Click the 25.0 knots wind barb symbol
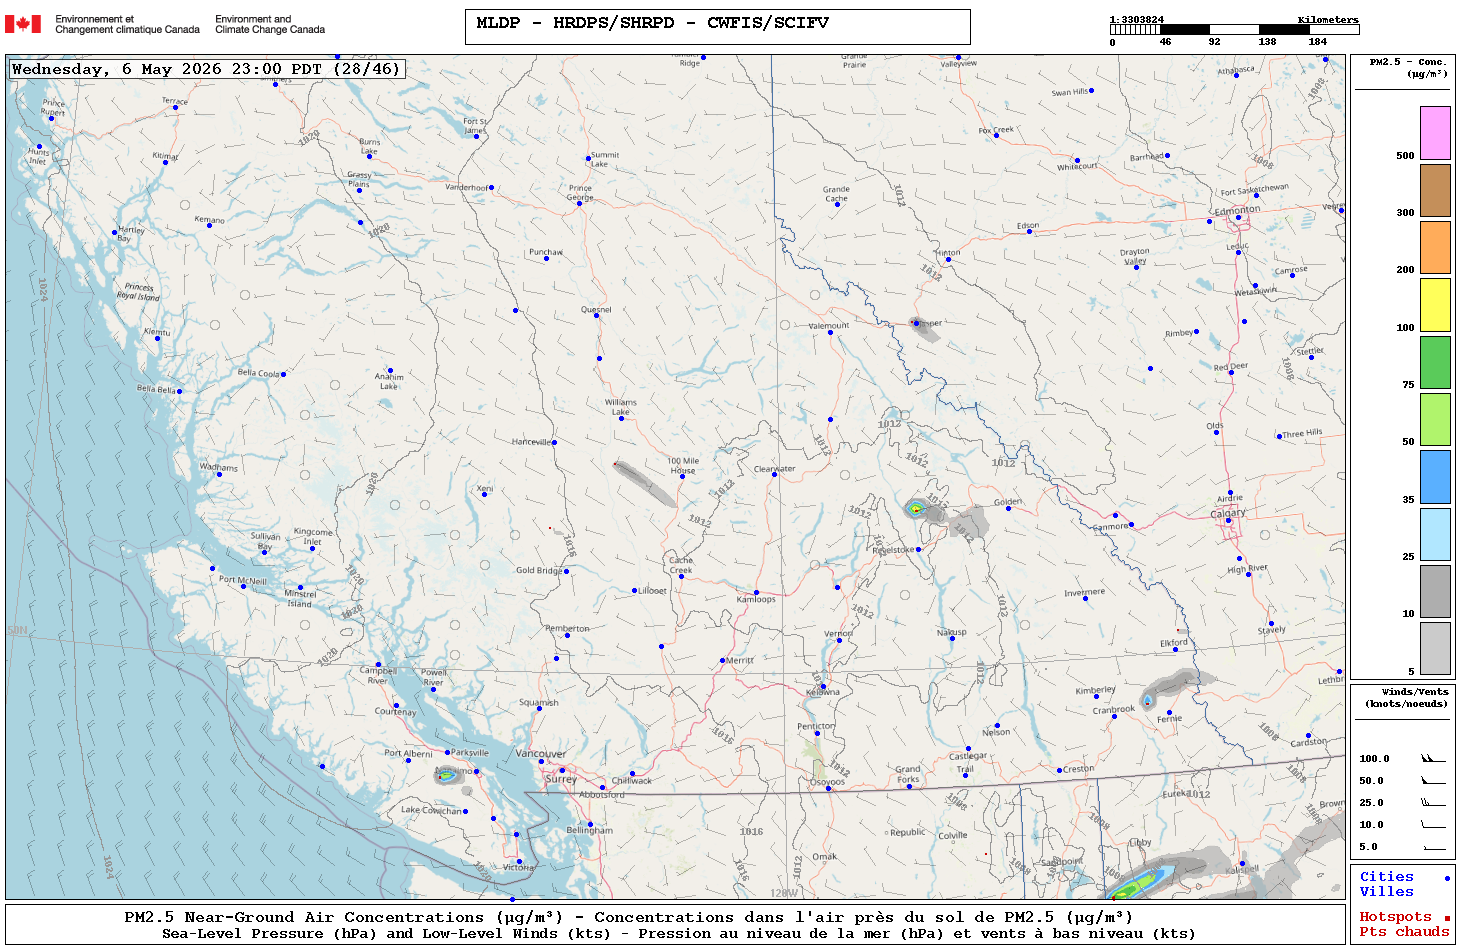 tap(1433, 802)
